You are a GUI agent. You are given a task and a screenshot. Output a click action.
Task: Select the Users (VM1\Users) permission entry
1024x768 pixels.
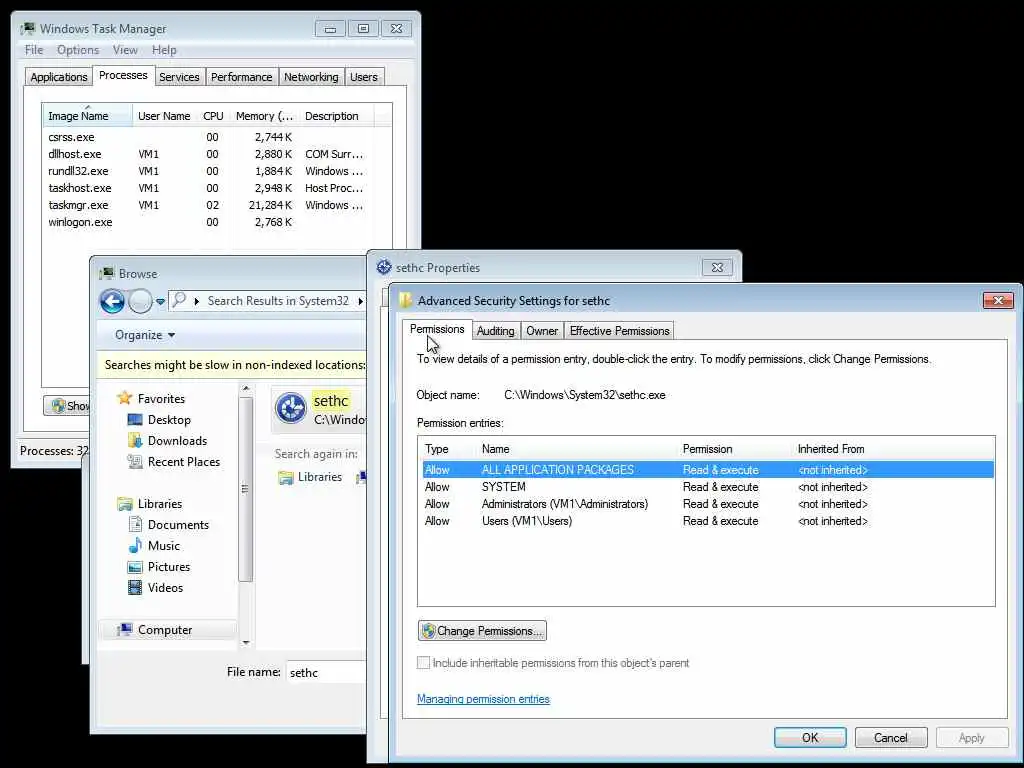708,520
